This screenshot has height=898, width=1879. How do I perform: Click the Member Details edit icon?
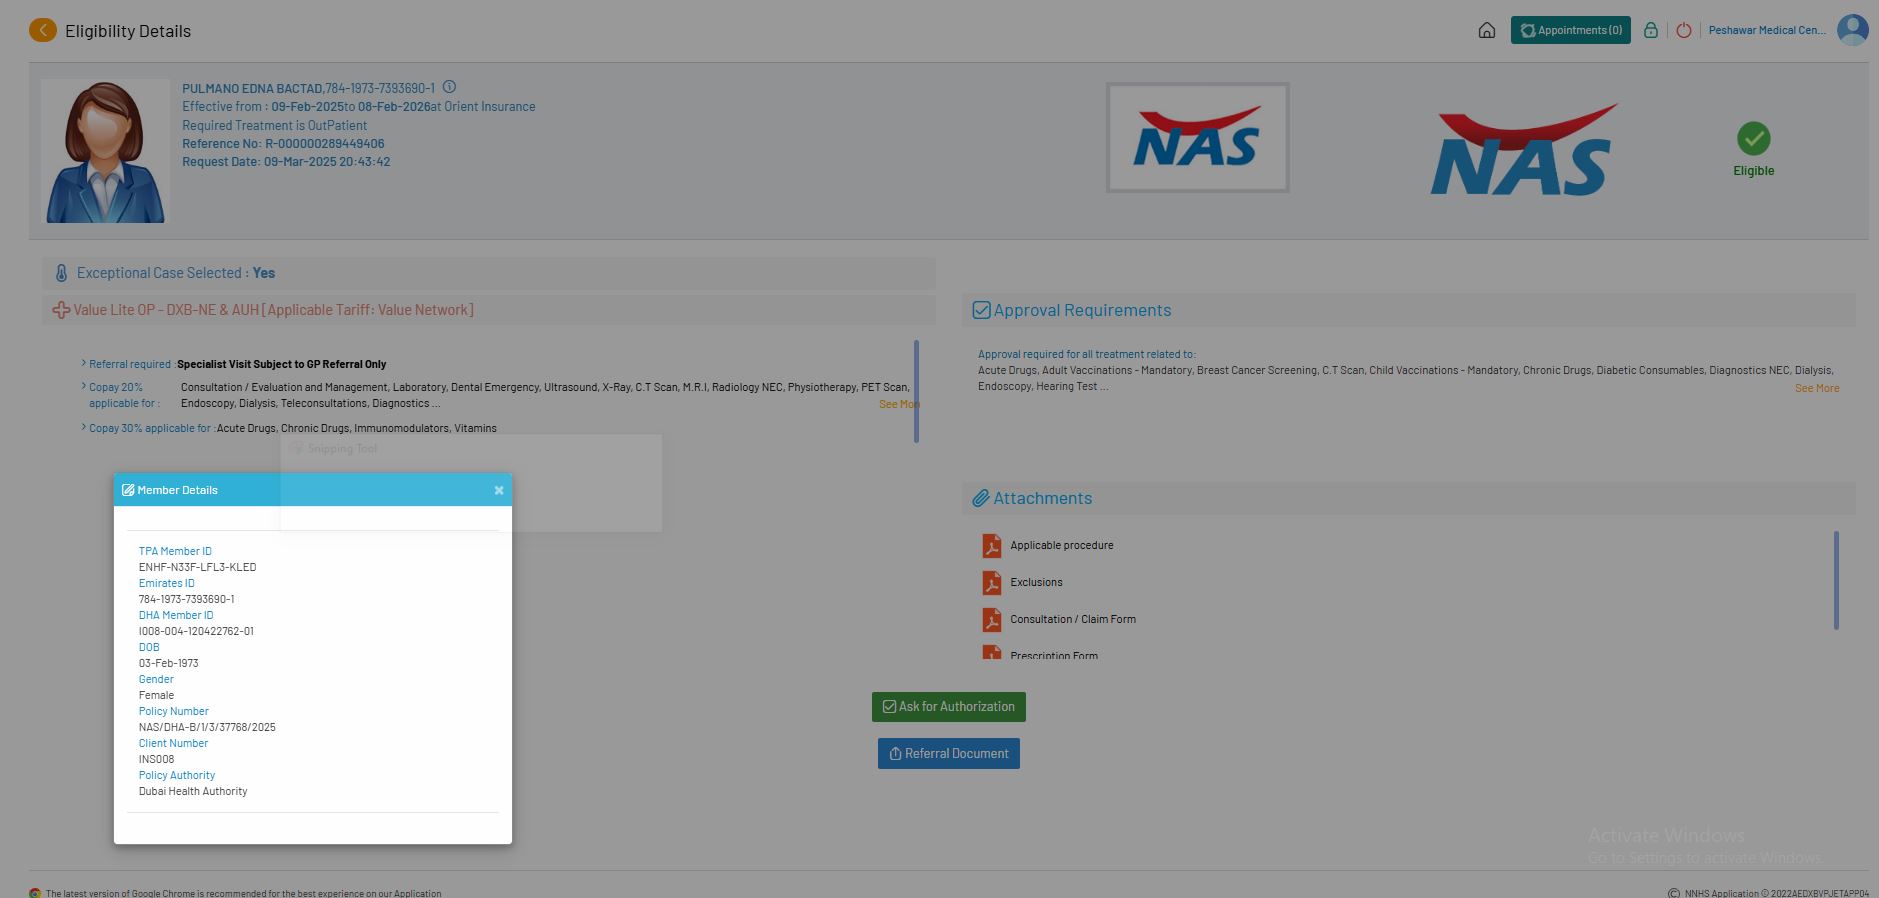pos(128,490)
